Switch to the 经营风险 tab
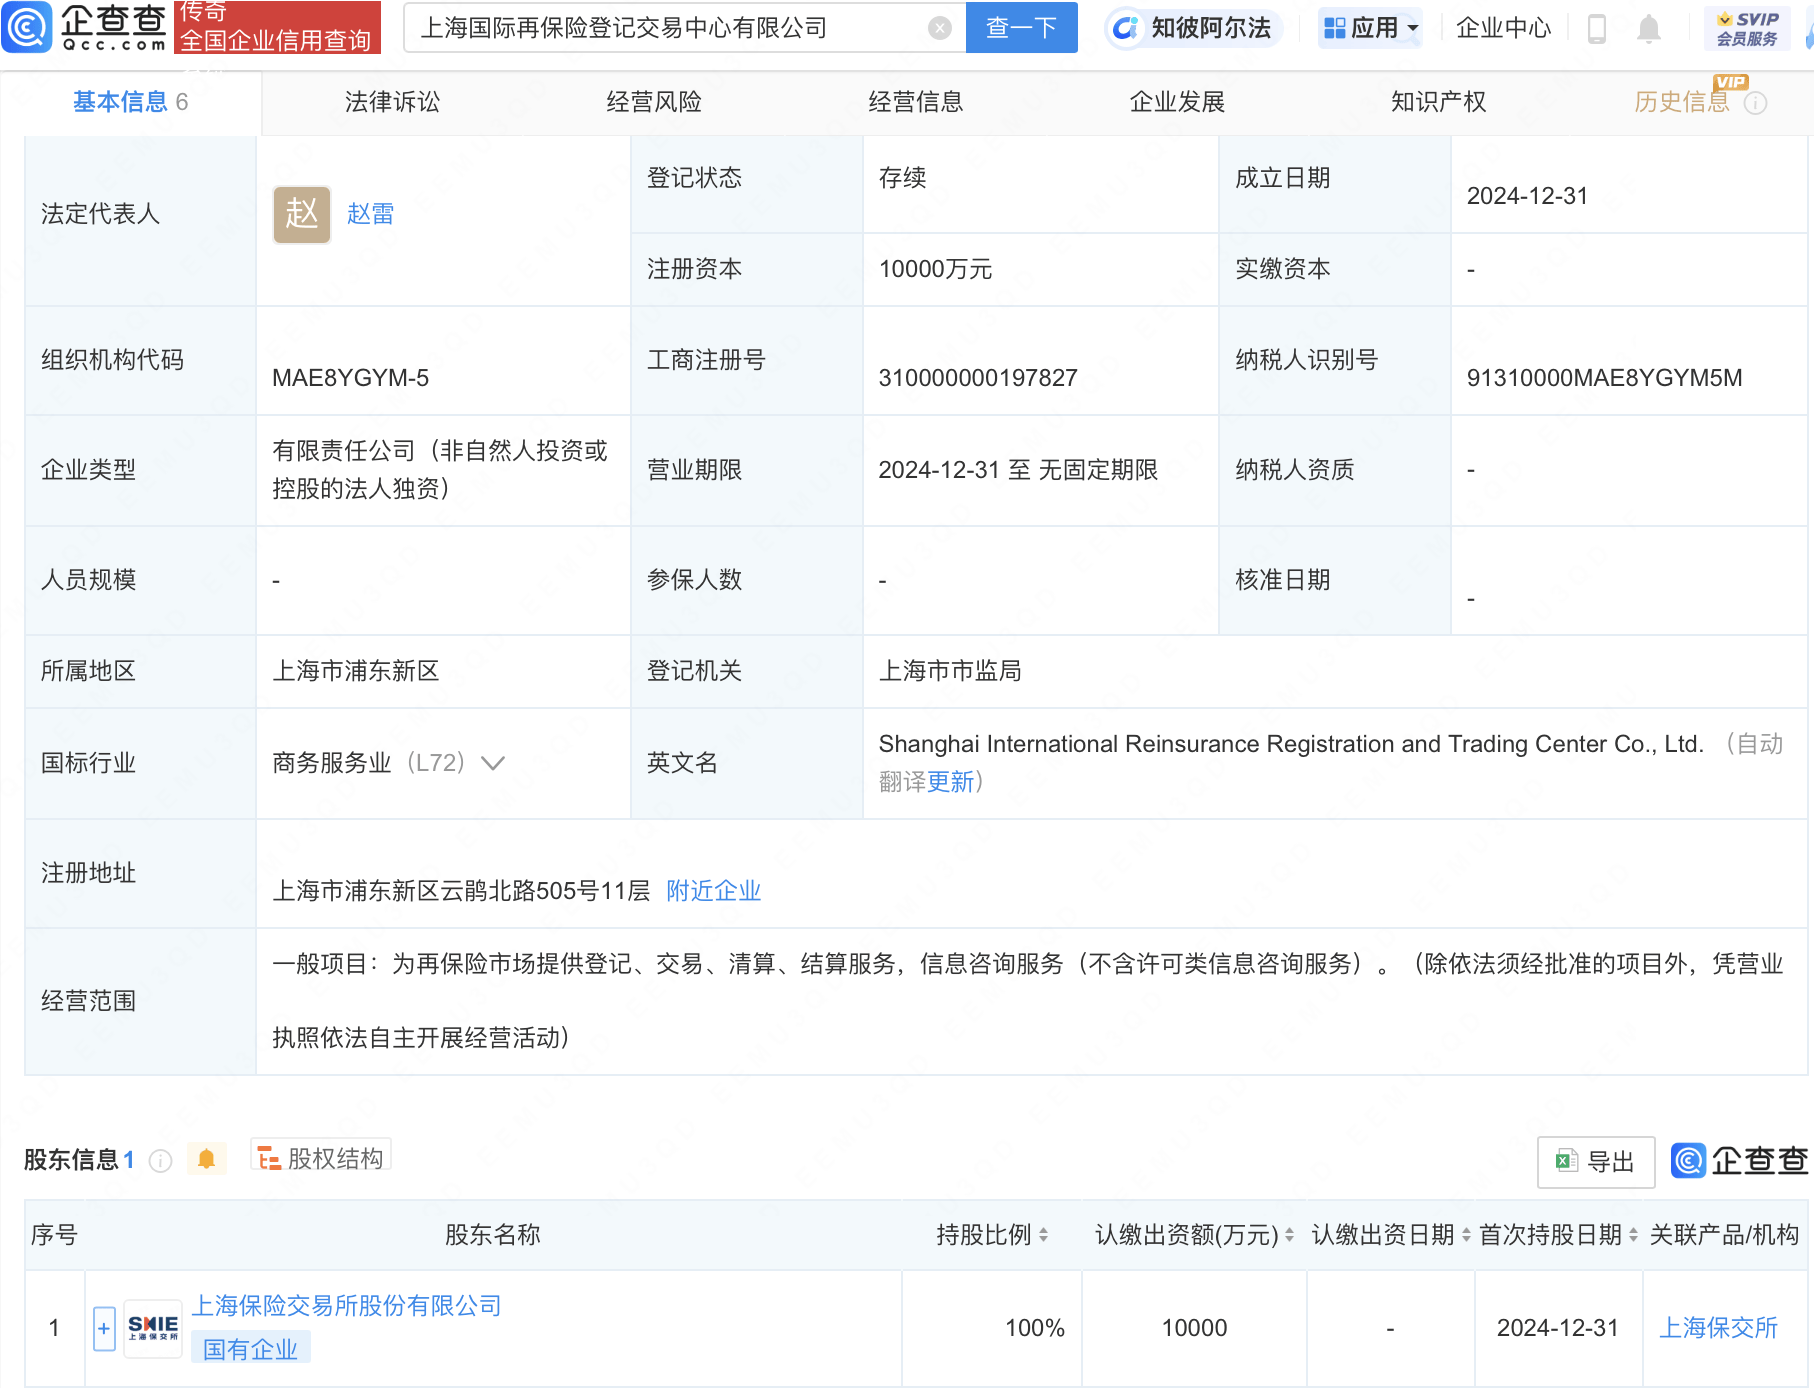The height and width of the screenshot is (1388, 1814). click(654, 102)
